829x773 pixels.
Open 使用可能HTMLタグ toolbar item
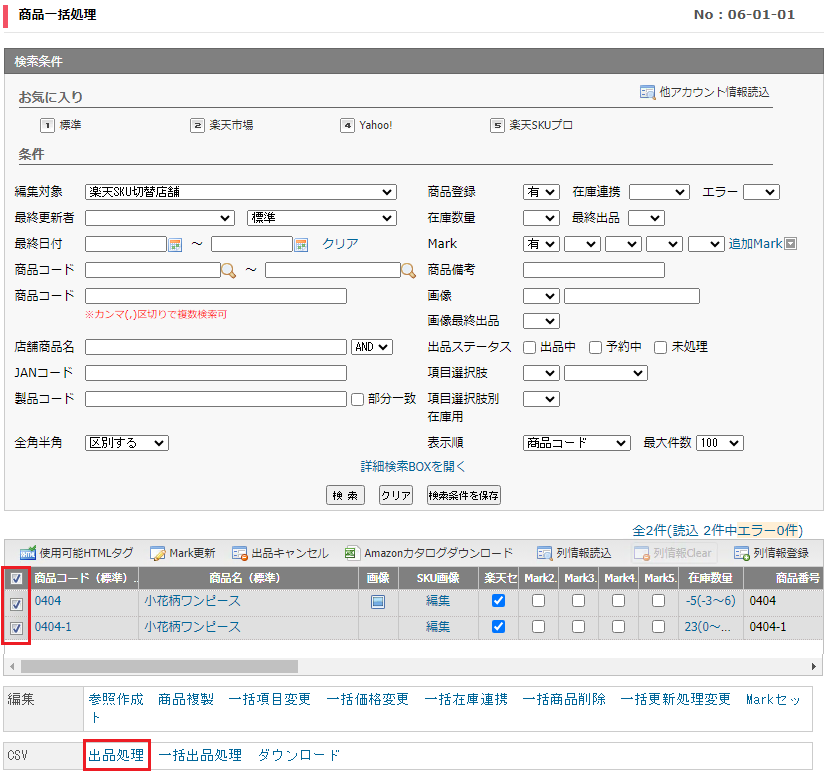coord(77,553)
